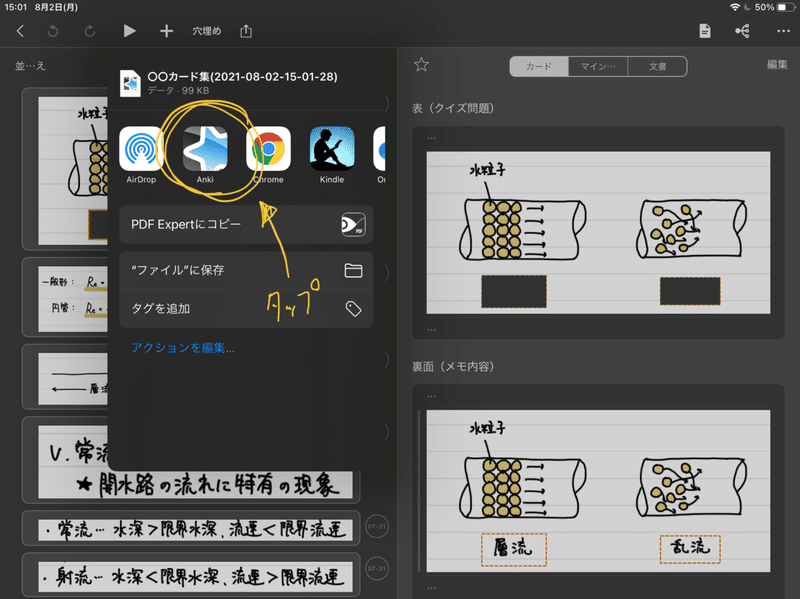Undo the last action
800x599 pixels.
point(51,31)
